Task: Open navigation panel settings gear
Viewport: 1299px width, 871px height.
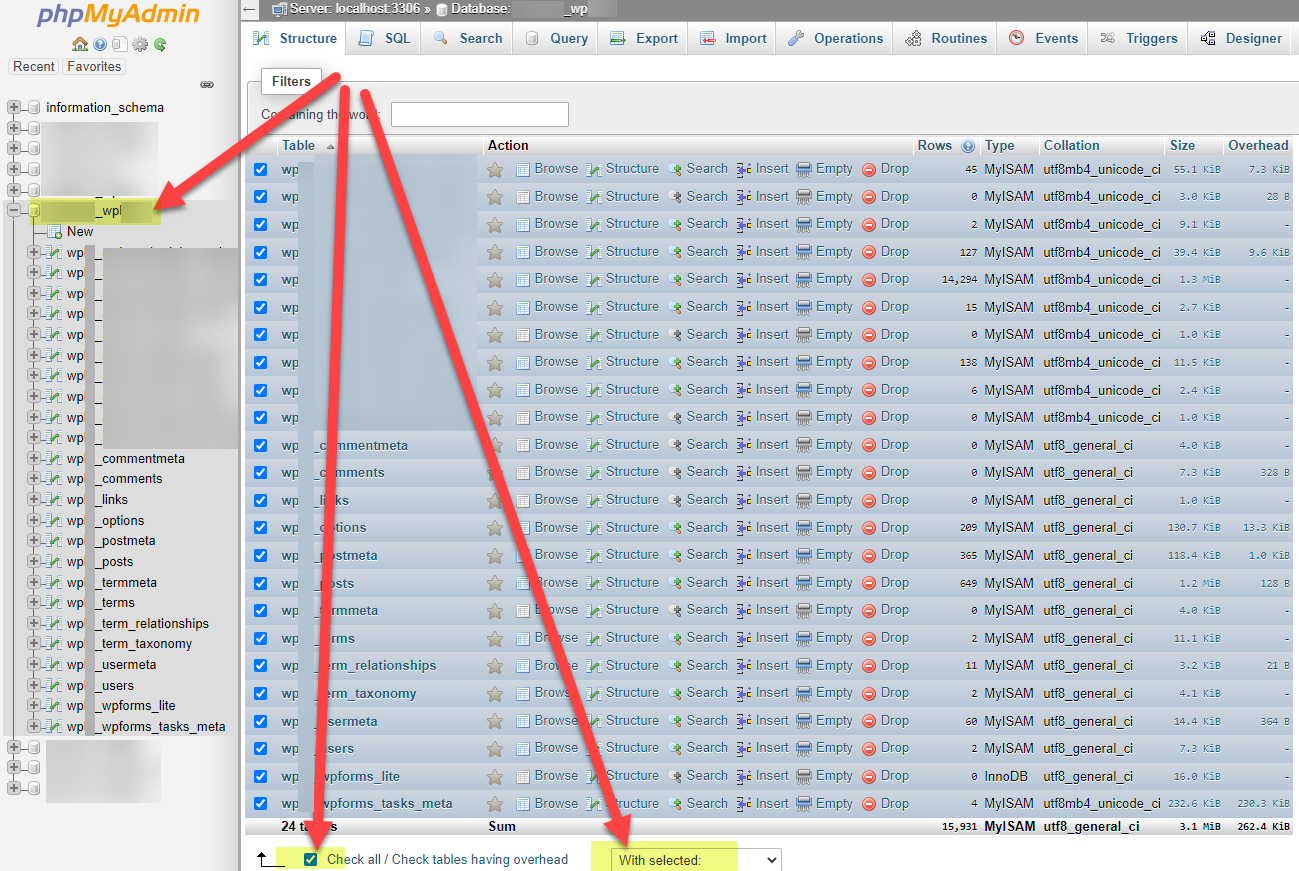Action: pos(140,44)
